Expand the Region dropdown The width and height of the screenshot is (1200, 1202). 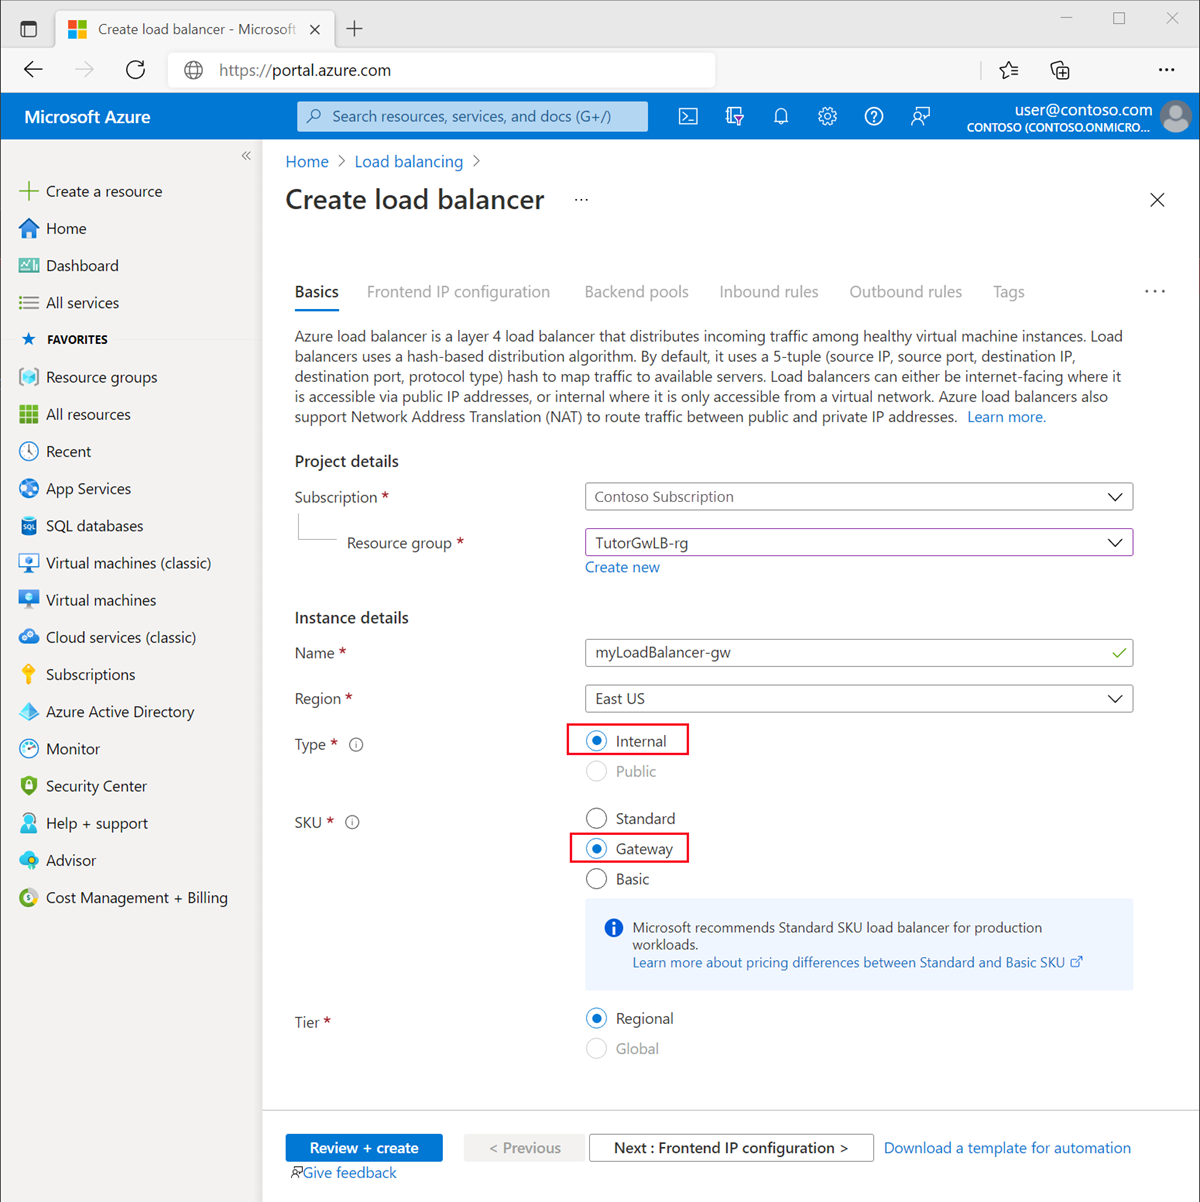(x=858, y=699)
